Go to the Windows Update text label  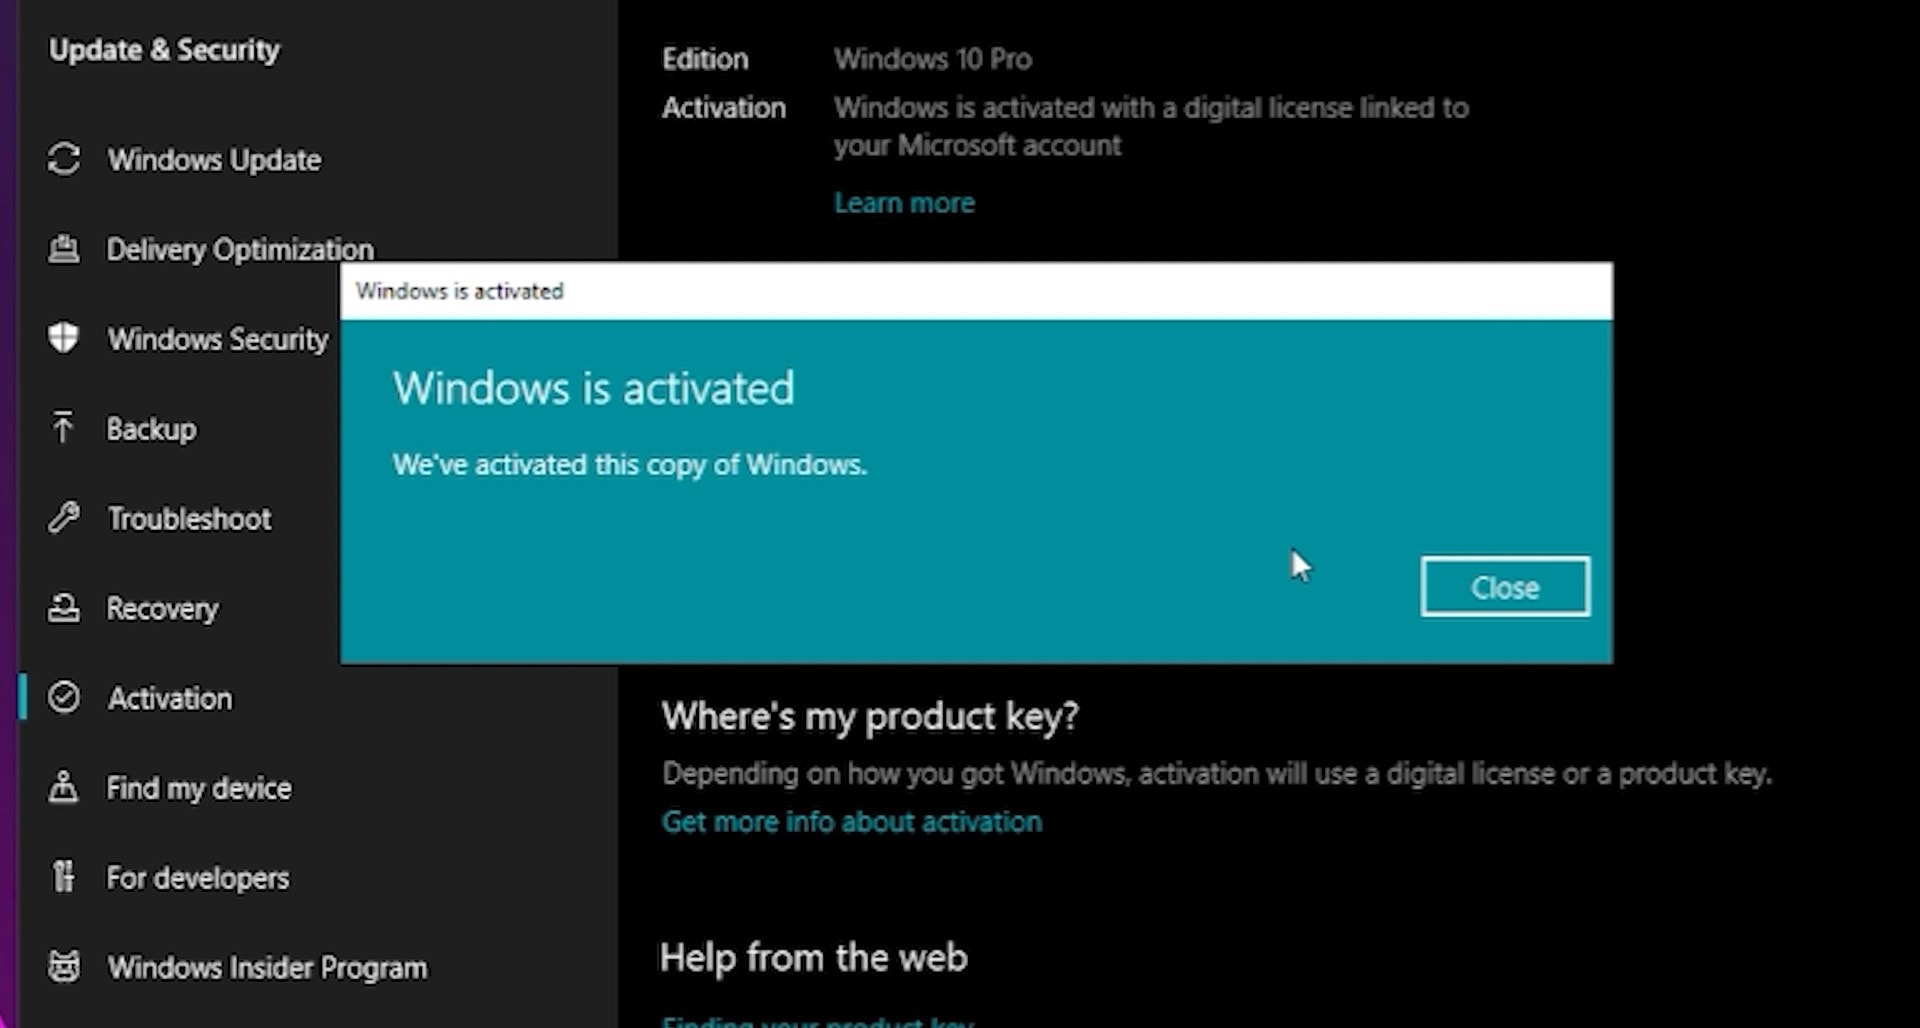pyautogui.click(x=214, y=160)
